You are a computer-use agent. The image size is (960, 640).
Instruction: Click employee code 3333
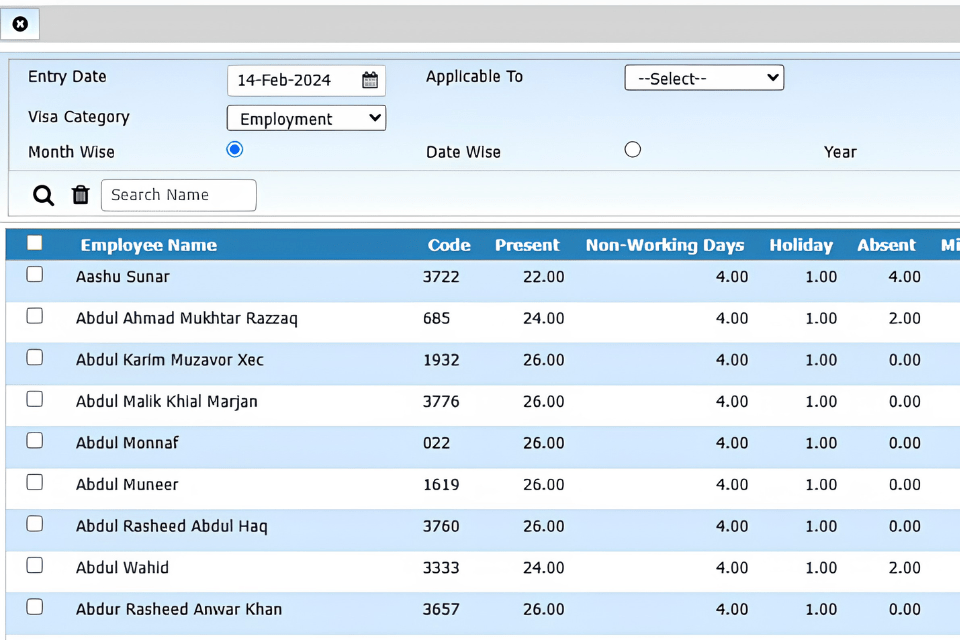[x=441, y=568]
